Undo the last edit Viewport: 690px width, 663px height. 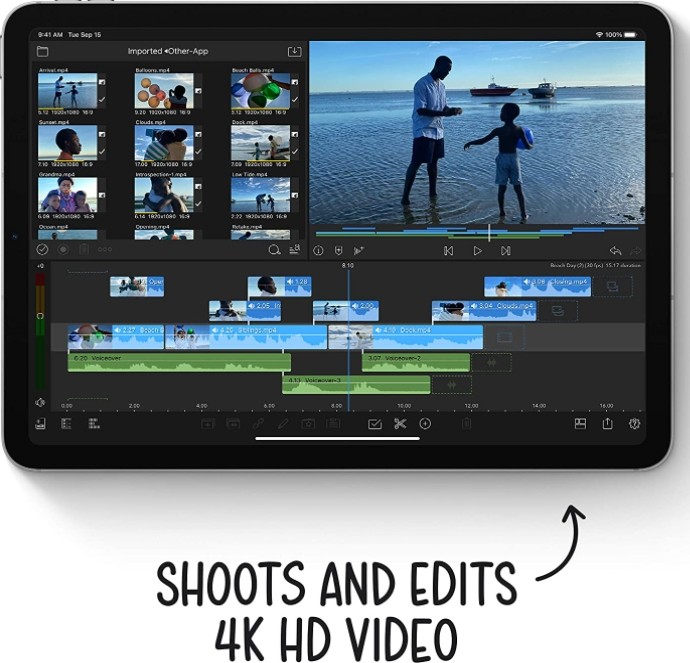click(615, 251)
